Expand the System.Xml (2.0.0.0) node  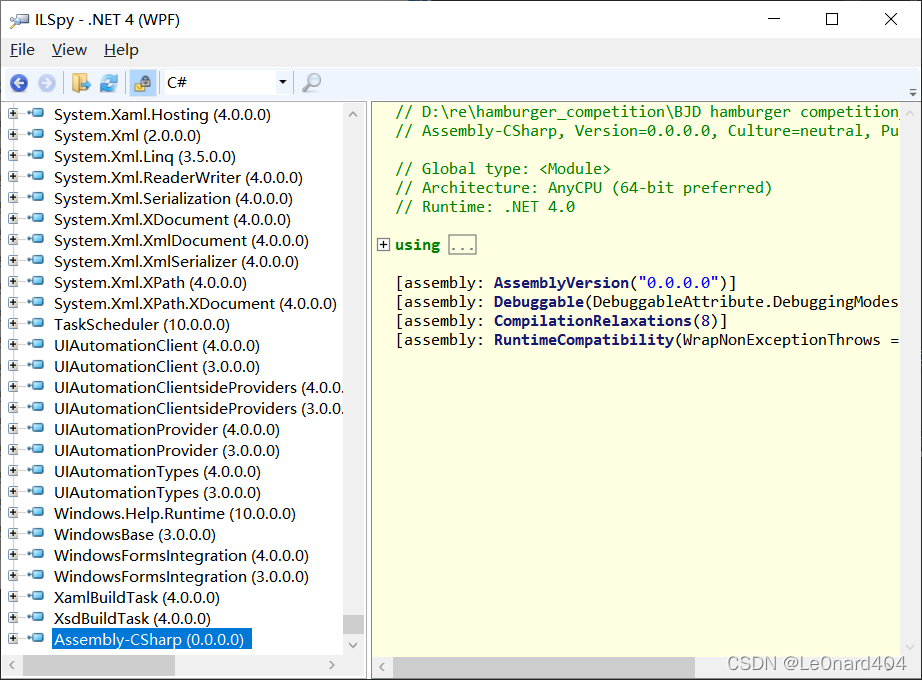[x=13, y=135]
